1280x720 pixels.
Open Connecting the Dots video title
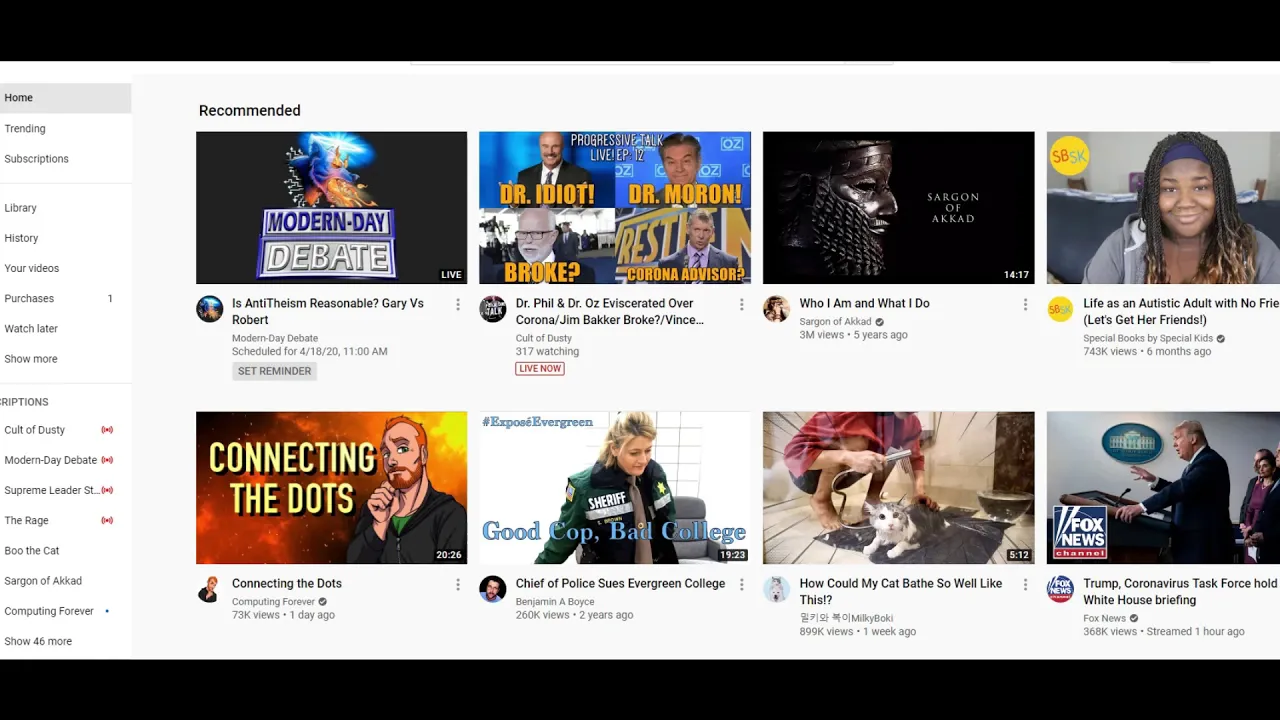tap(287, 583)
